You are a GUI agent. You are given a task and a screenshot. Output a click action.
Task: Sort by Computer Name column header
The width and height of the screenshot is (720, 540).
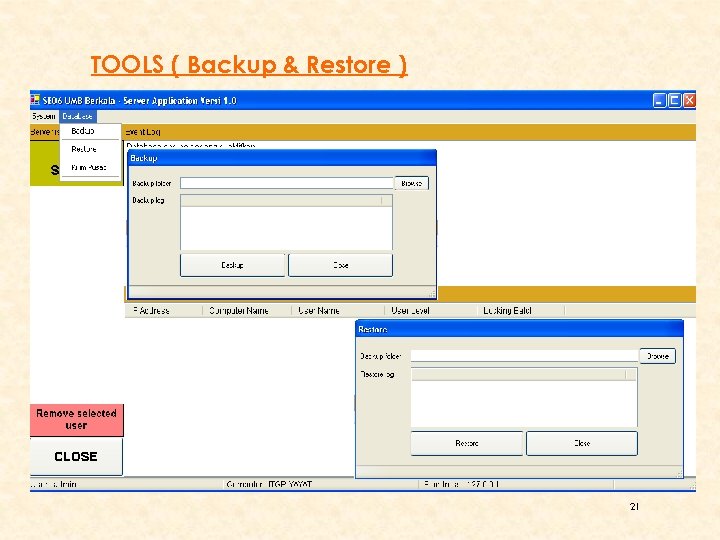[247, 311]
